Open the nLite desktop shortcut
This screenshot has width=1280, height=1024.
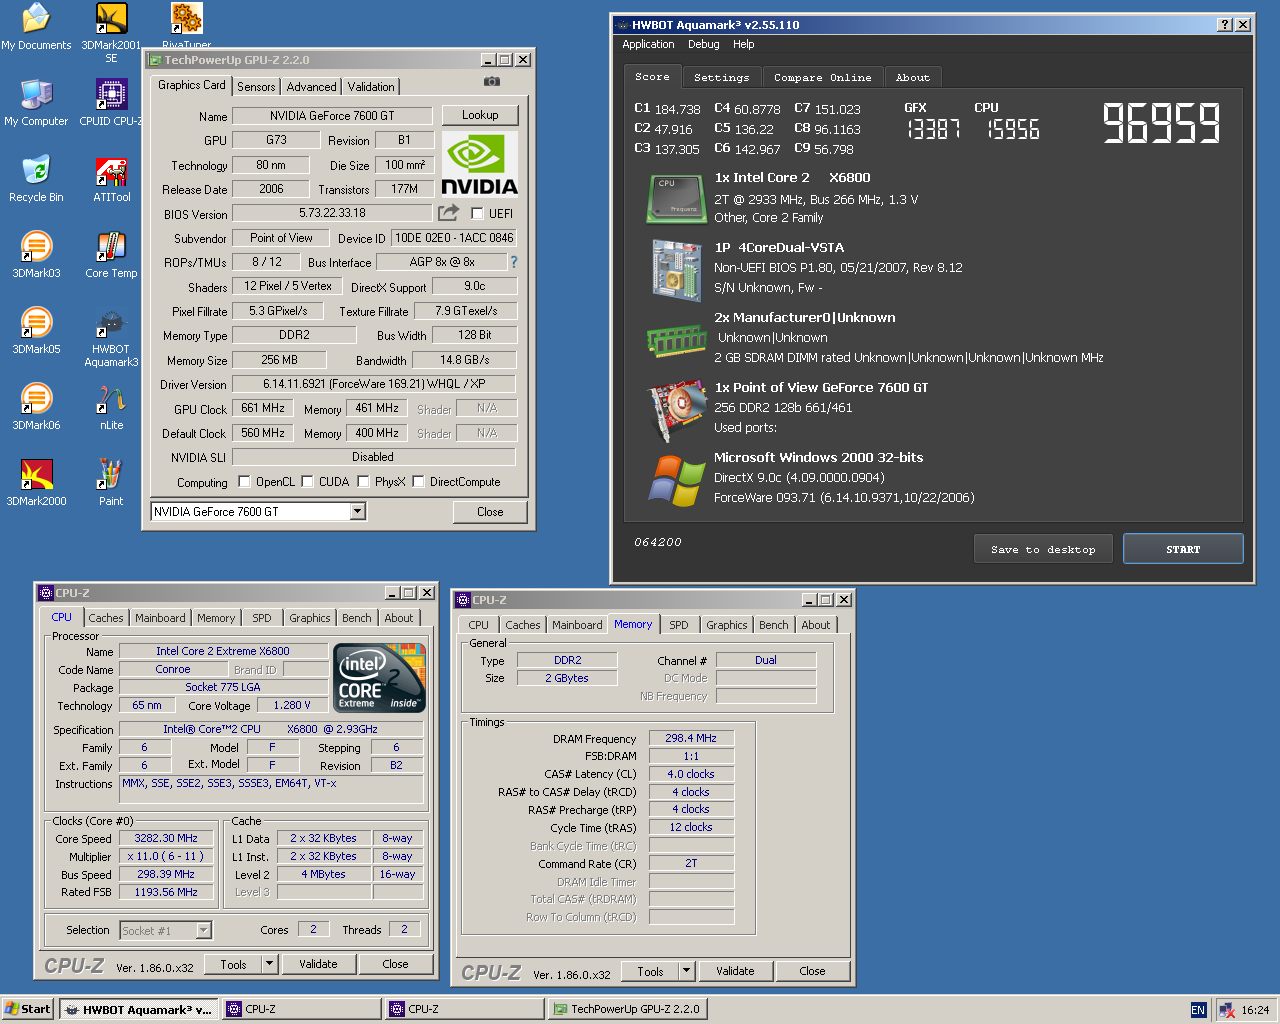[x=111, y=407]
